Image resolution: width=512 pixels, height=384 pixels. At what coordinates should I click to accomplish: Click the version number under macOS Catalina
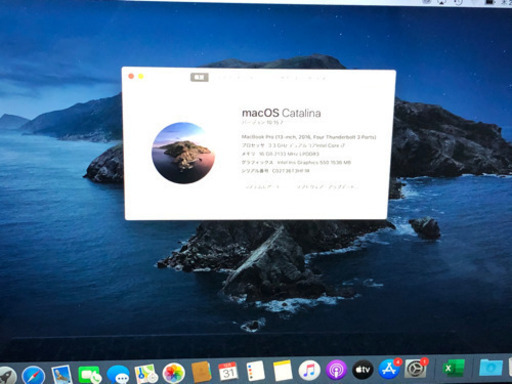262,122
